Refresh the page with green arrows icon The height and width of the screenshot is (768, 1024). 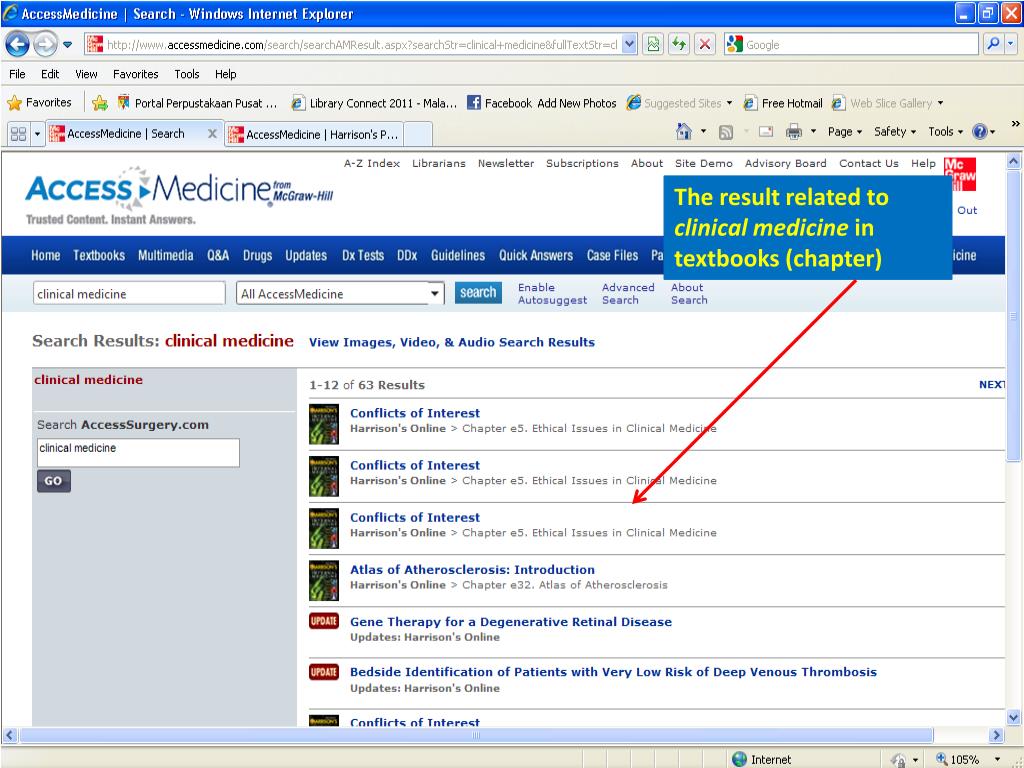point(679,44)
